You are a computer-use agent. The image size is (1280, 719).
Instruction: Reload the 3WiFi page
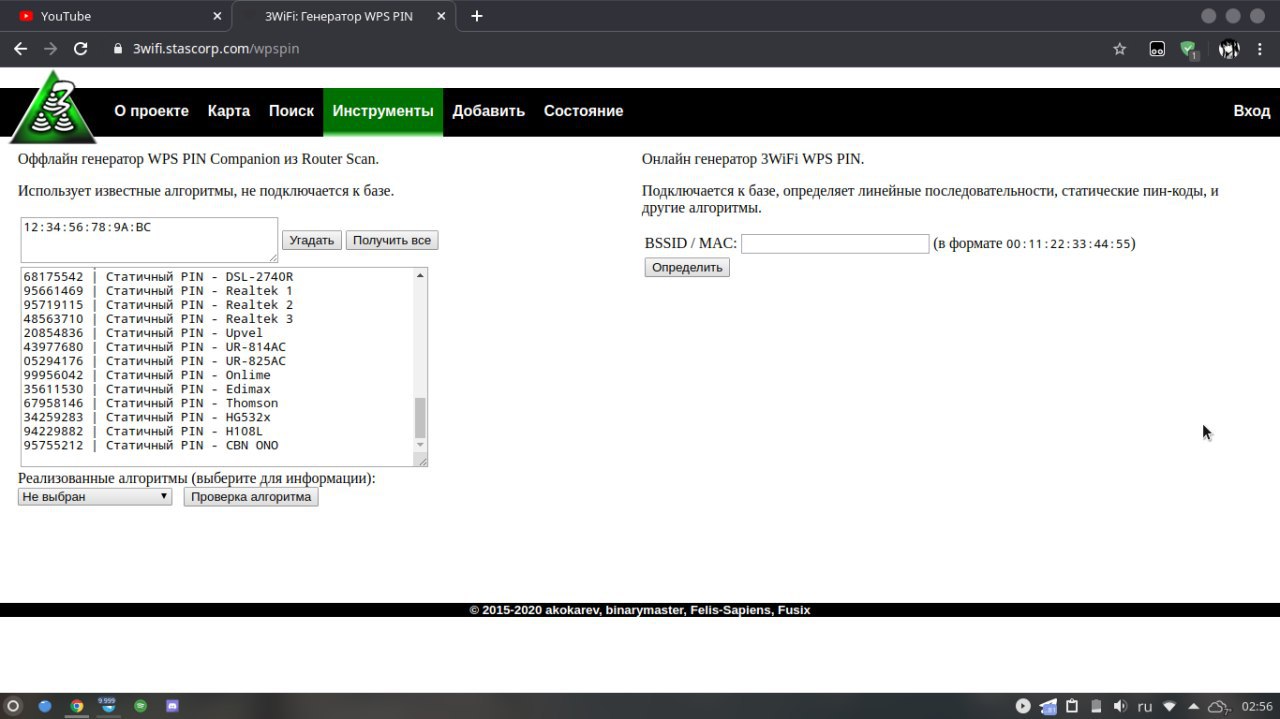click(81, 48)
